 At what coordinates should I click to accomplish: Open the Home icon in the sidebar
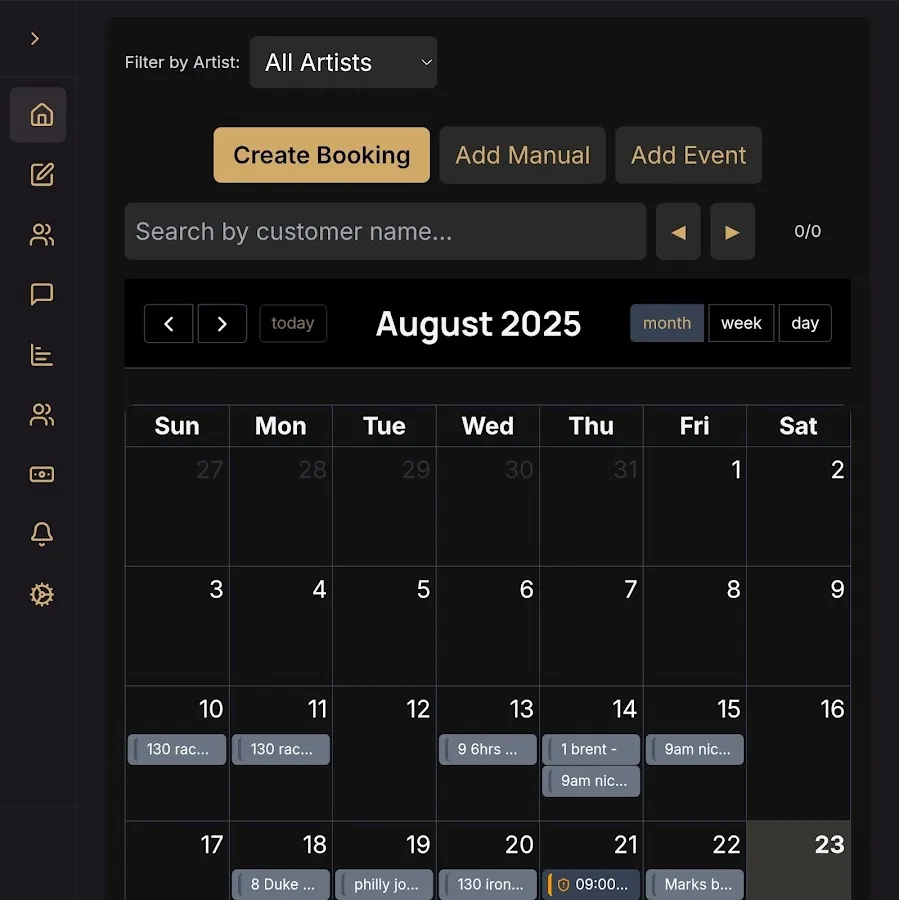pos(41,115)
